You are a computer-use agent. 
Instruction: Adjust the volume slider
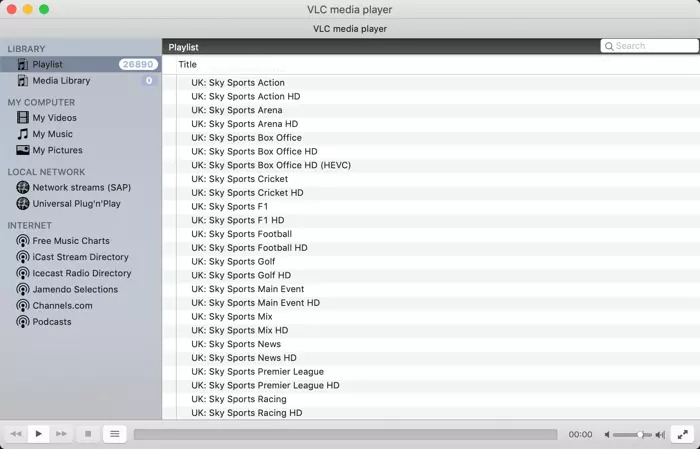(x=632, y=434)
